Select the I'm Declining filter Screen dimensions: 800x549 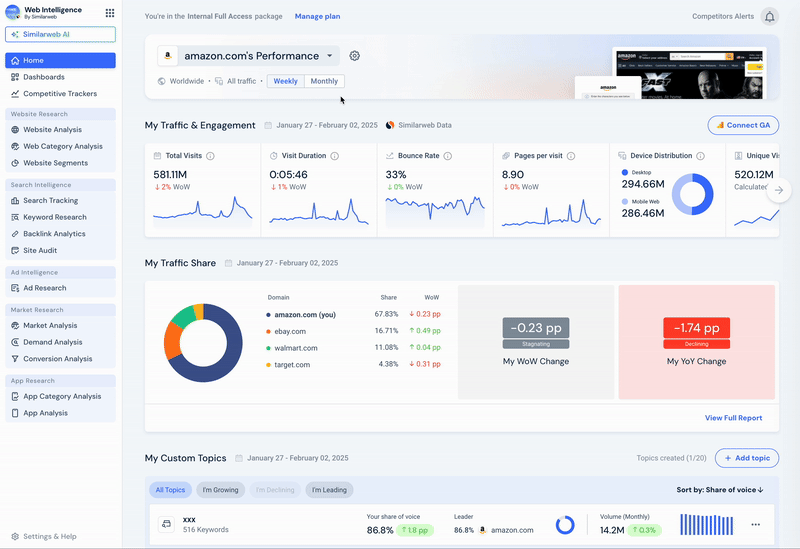[x=275, y=490]
